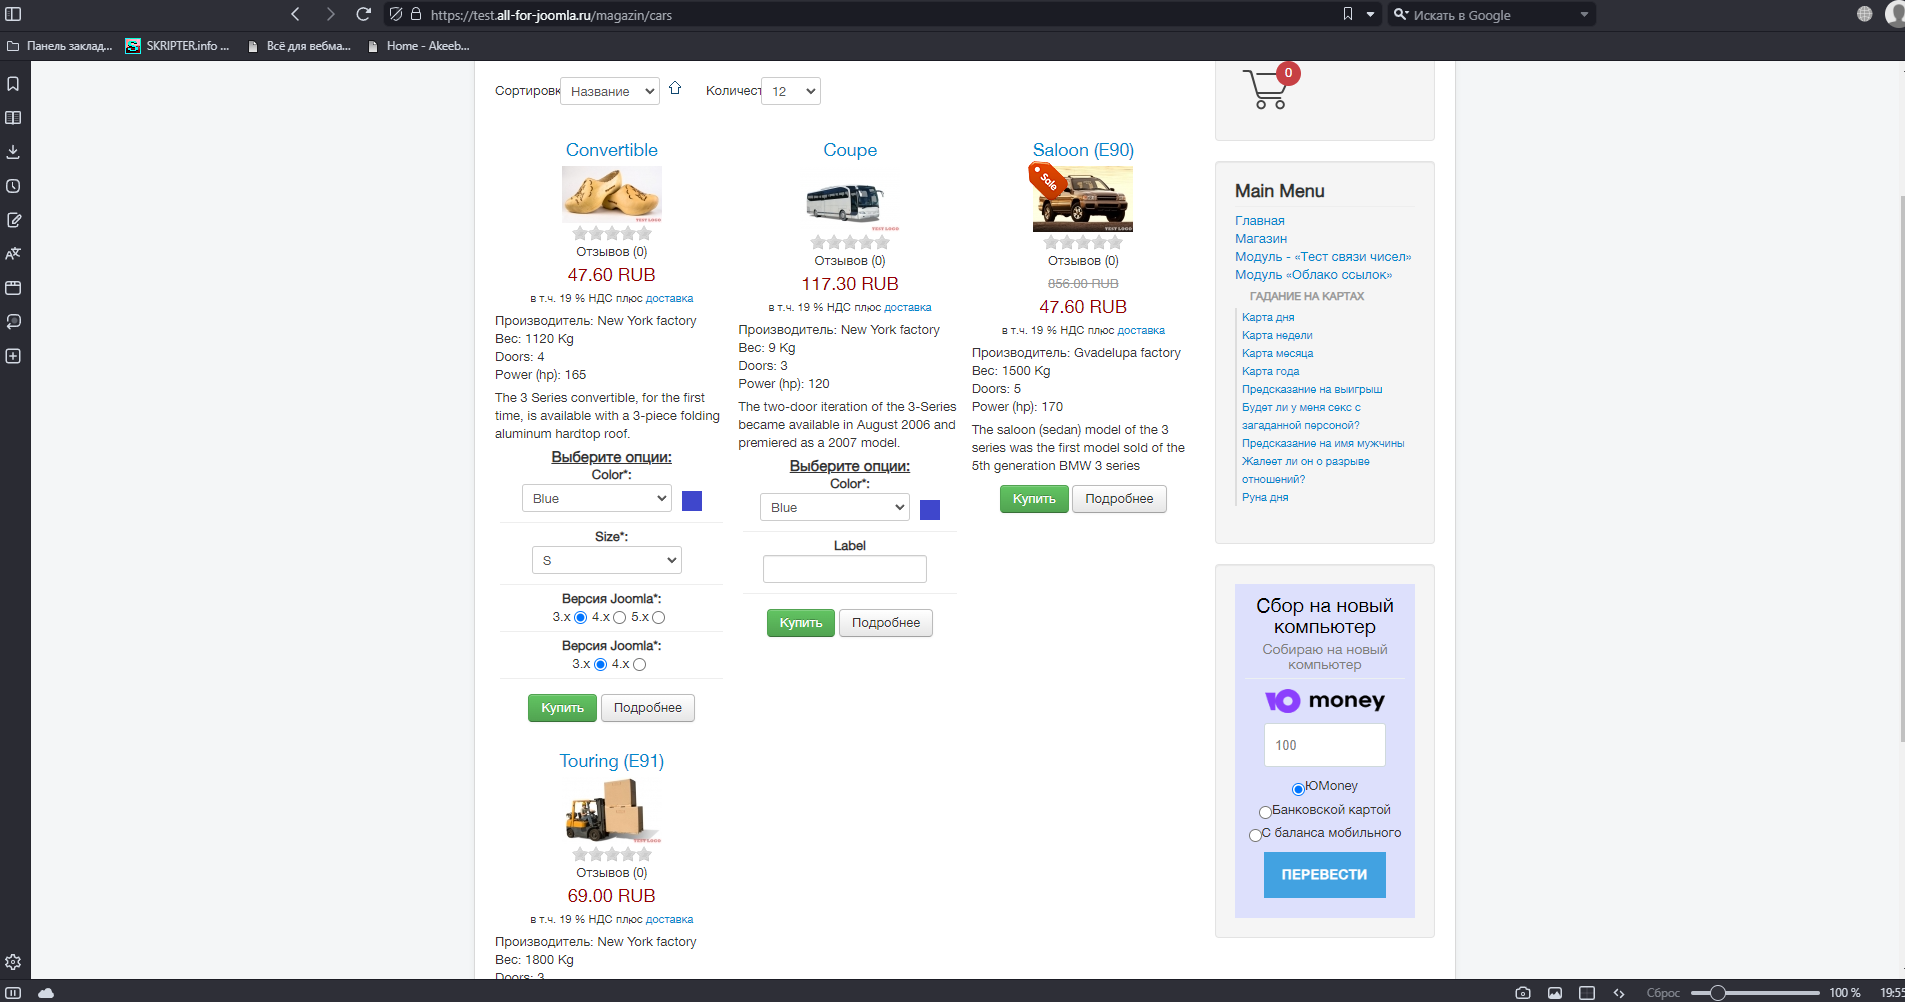Choose С баланса мобильного payment method
The height and width of the screenshot is (1002, 1905).
point(1255,835)
